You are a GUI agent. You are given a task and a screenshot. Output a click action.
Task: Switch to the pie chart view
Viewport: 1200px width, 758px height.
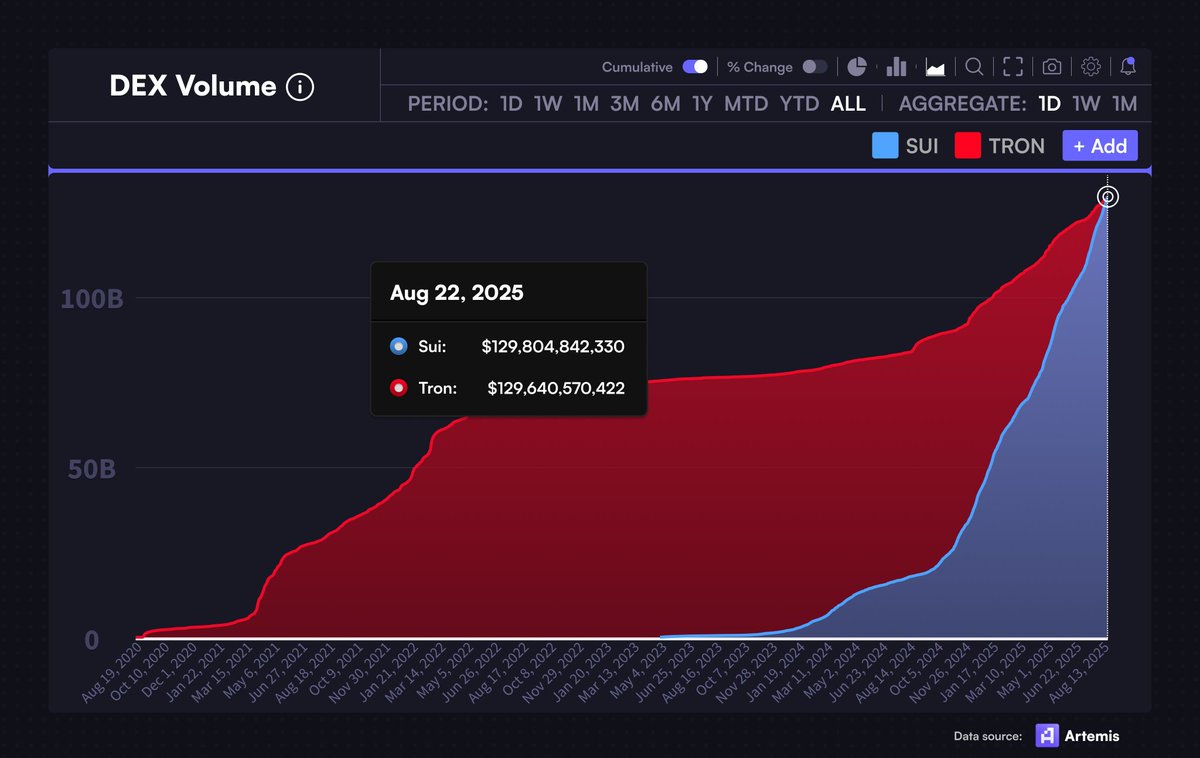857,67
